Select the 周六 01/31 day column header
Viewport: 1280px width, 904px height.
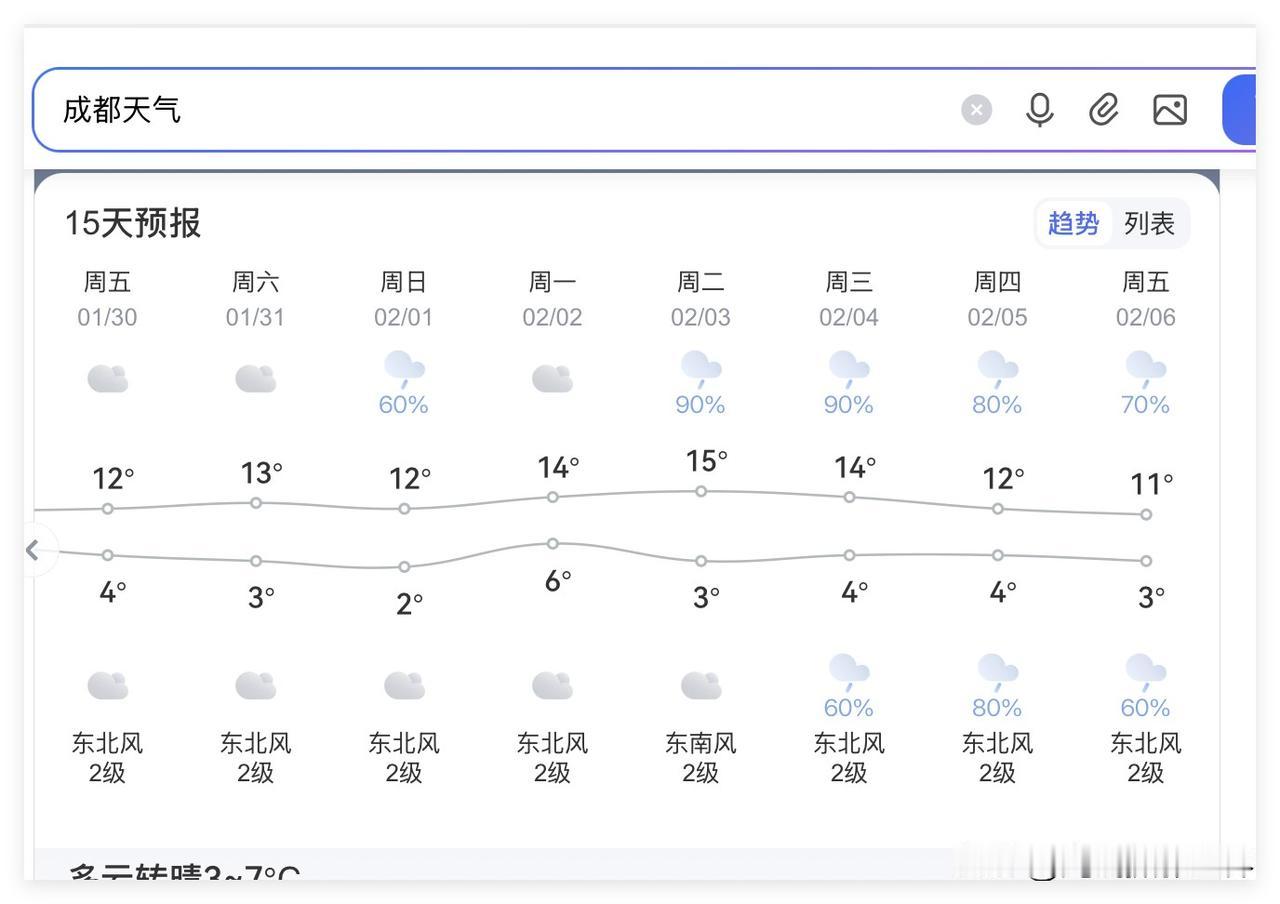click(256, 298)
